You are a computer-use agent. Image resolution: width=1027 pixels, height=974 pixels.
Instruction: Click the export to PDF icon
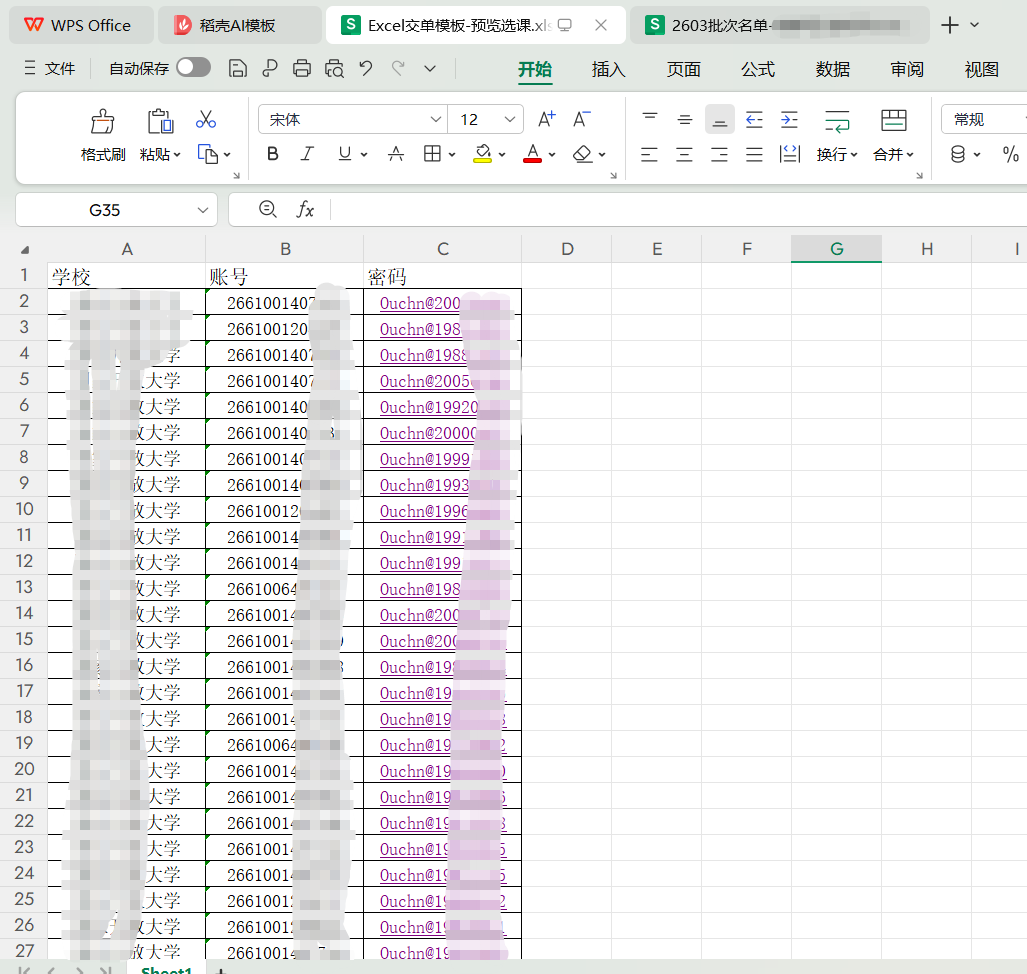(x=270, y=68)
